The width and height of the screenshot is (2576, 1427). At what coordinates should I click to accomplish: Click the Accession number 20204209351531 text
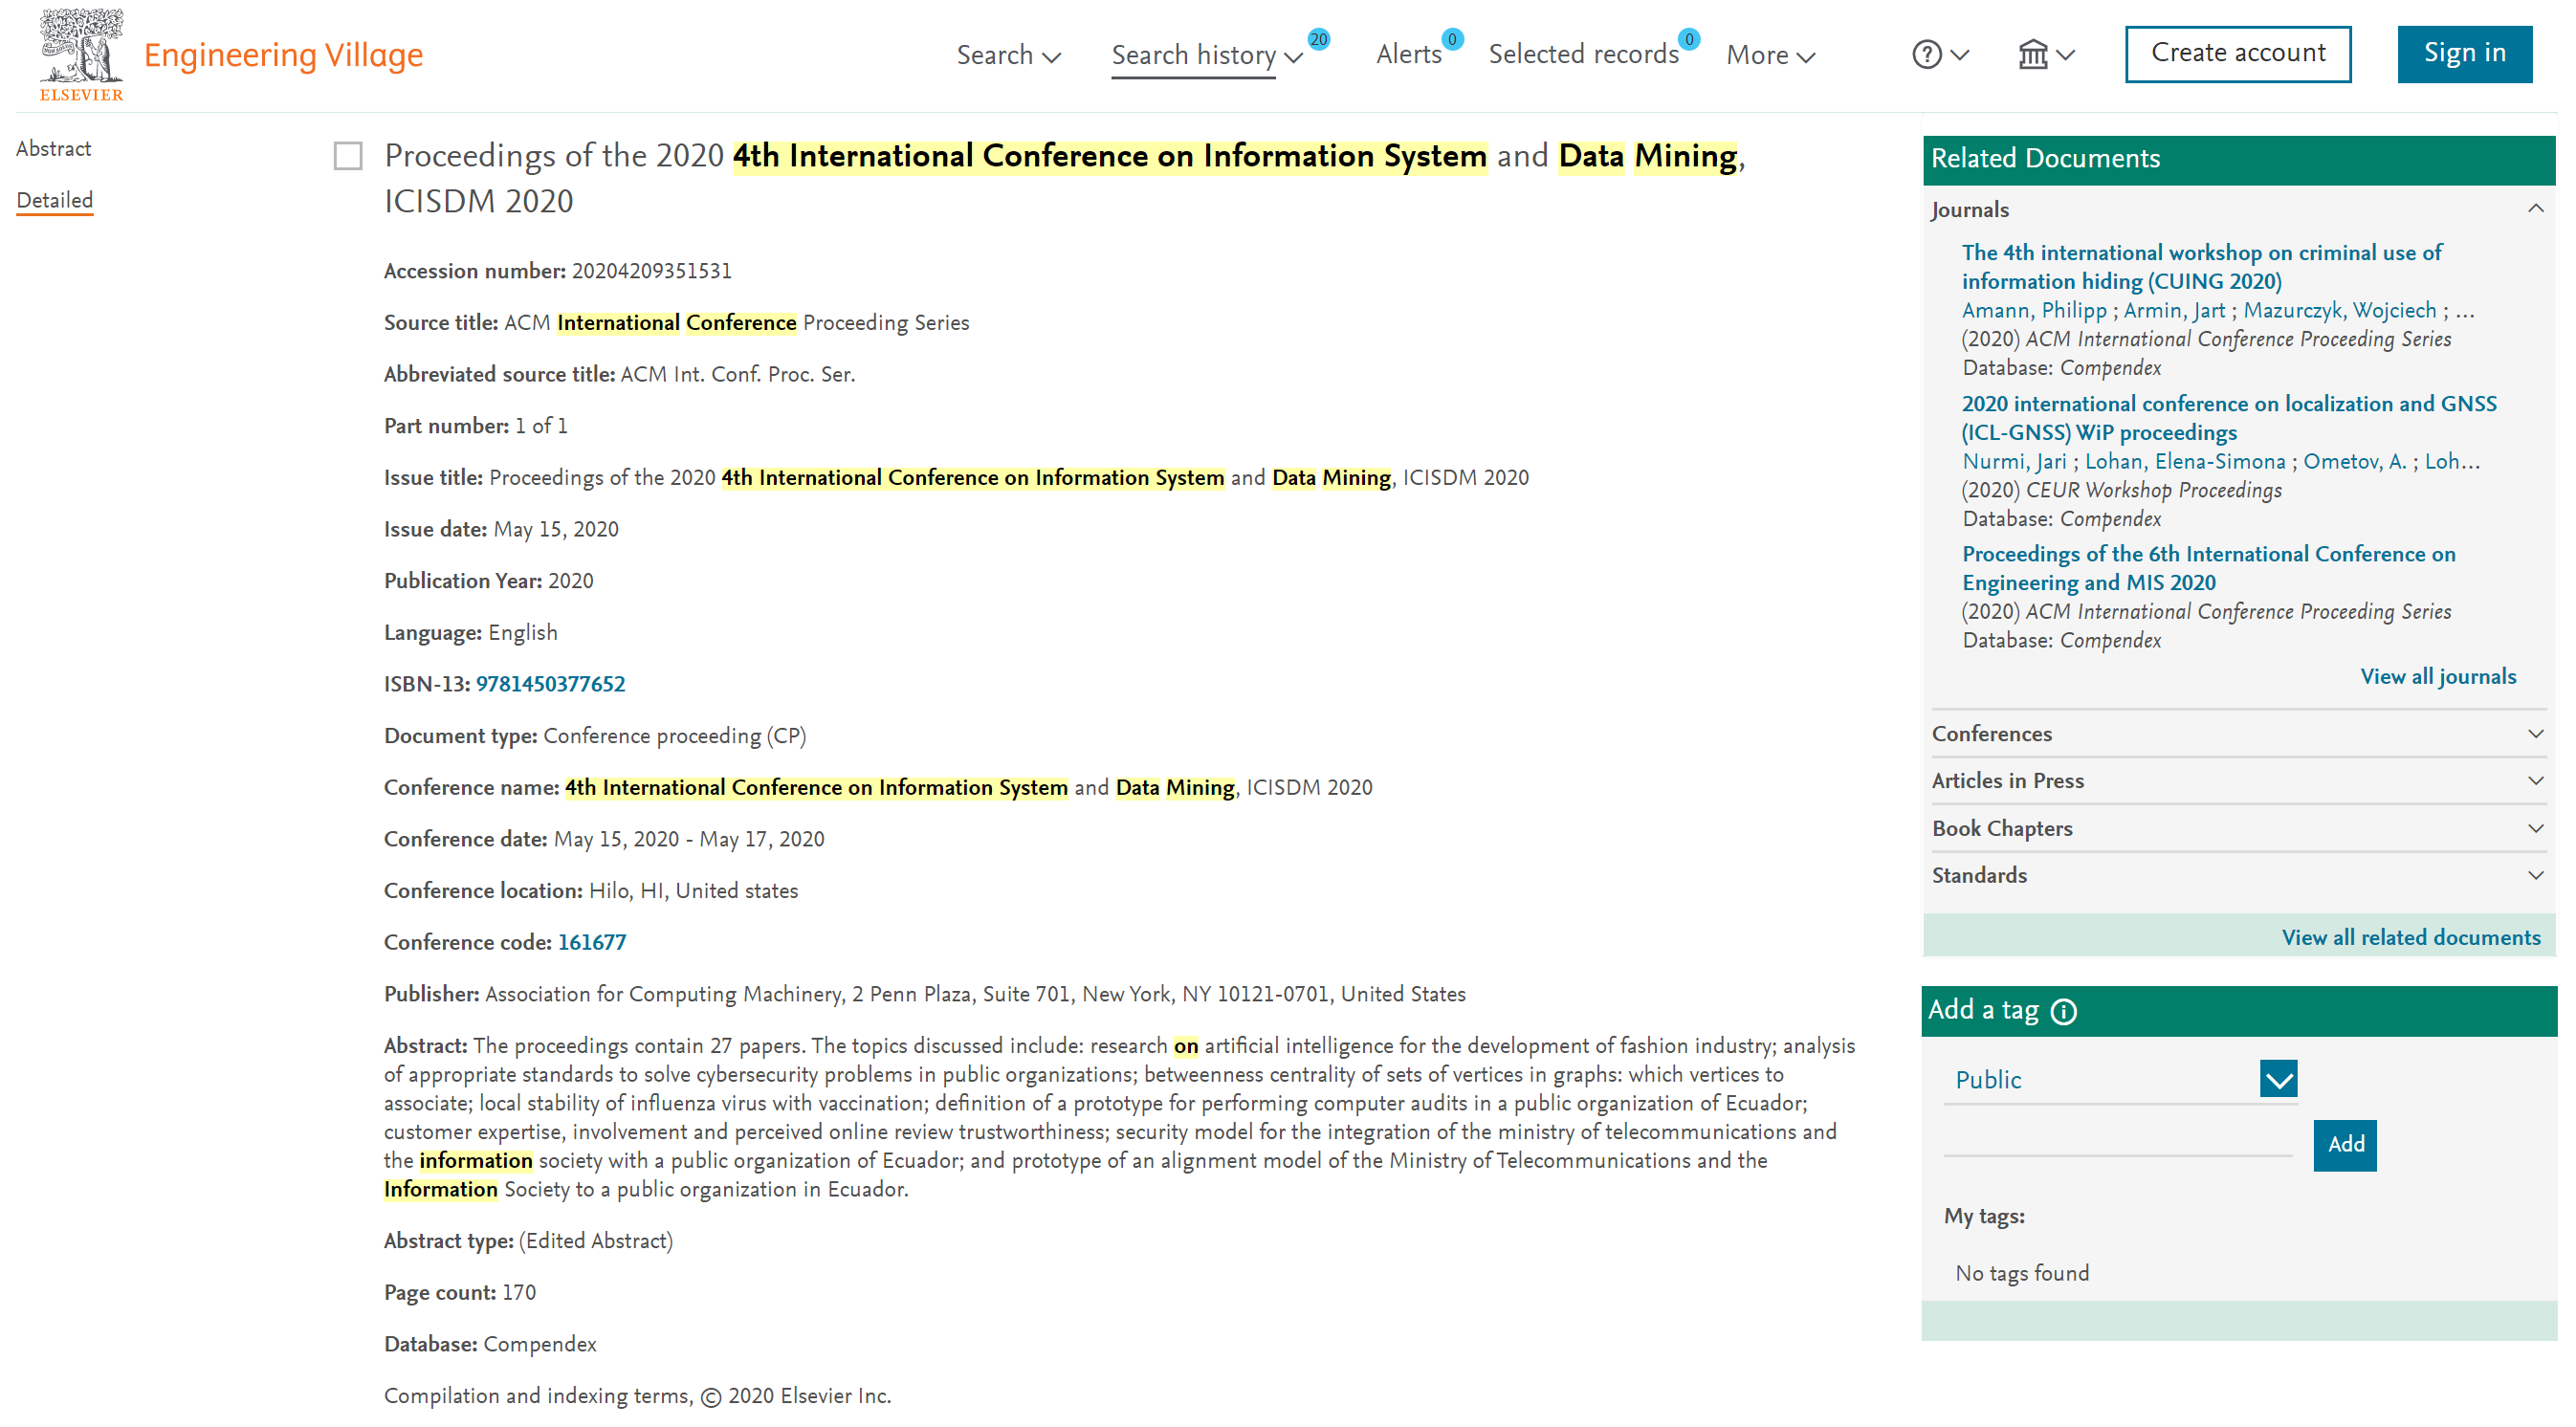[558, 272]
